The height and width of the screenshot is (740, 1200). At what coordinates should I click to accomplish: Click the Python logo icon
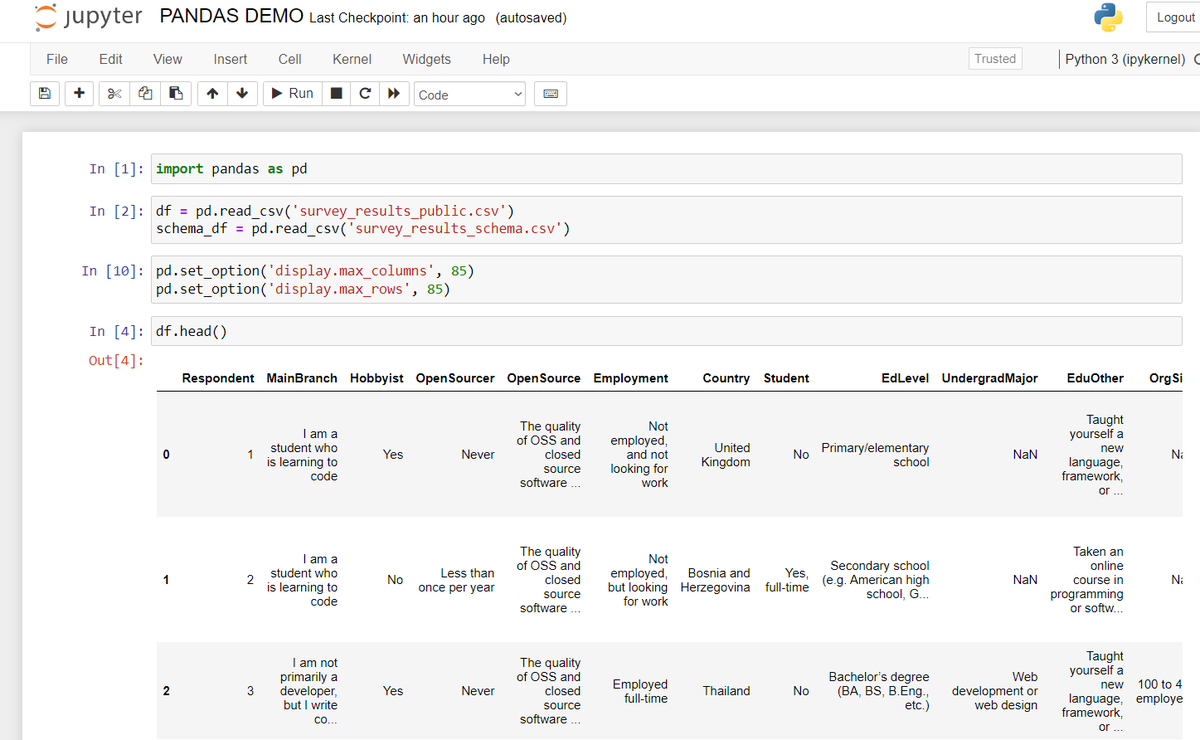click(x=1108, y=18)
